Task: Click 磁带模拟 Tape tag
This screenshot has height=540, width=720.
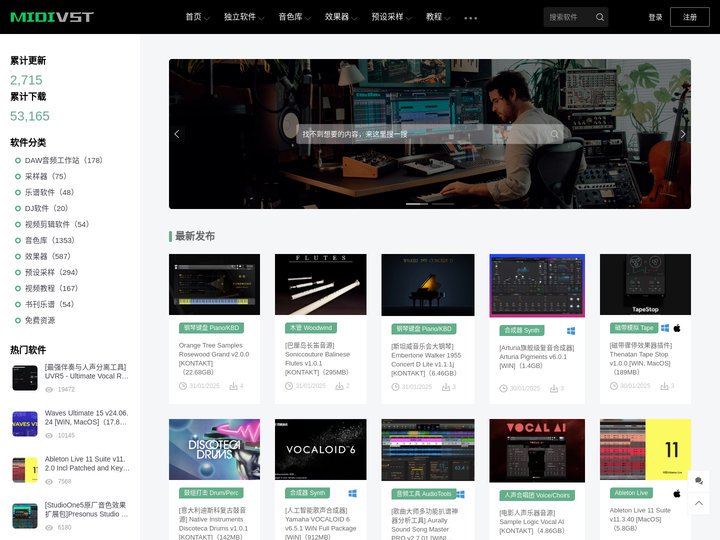Action: pos(634,328)
